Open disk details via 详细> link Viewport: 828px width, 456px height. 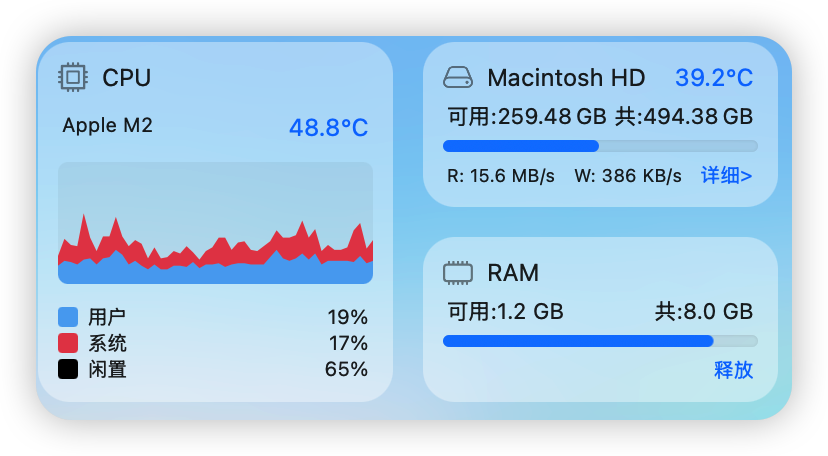(726, 175)
